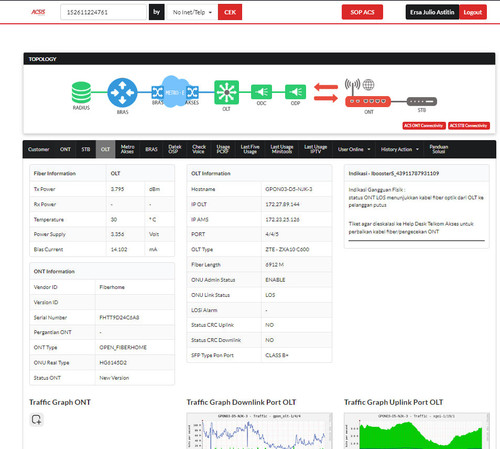Select the blue BRAS router icon

point(122,92)
